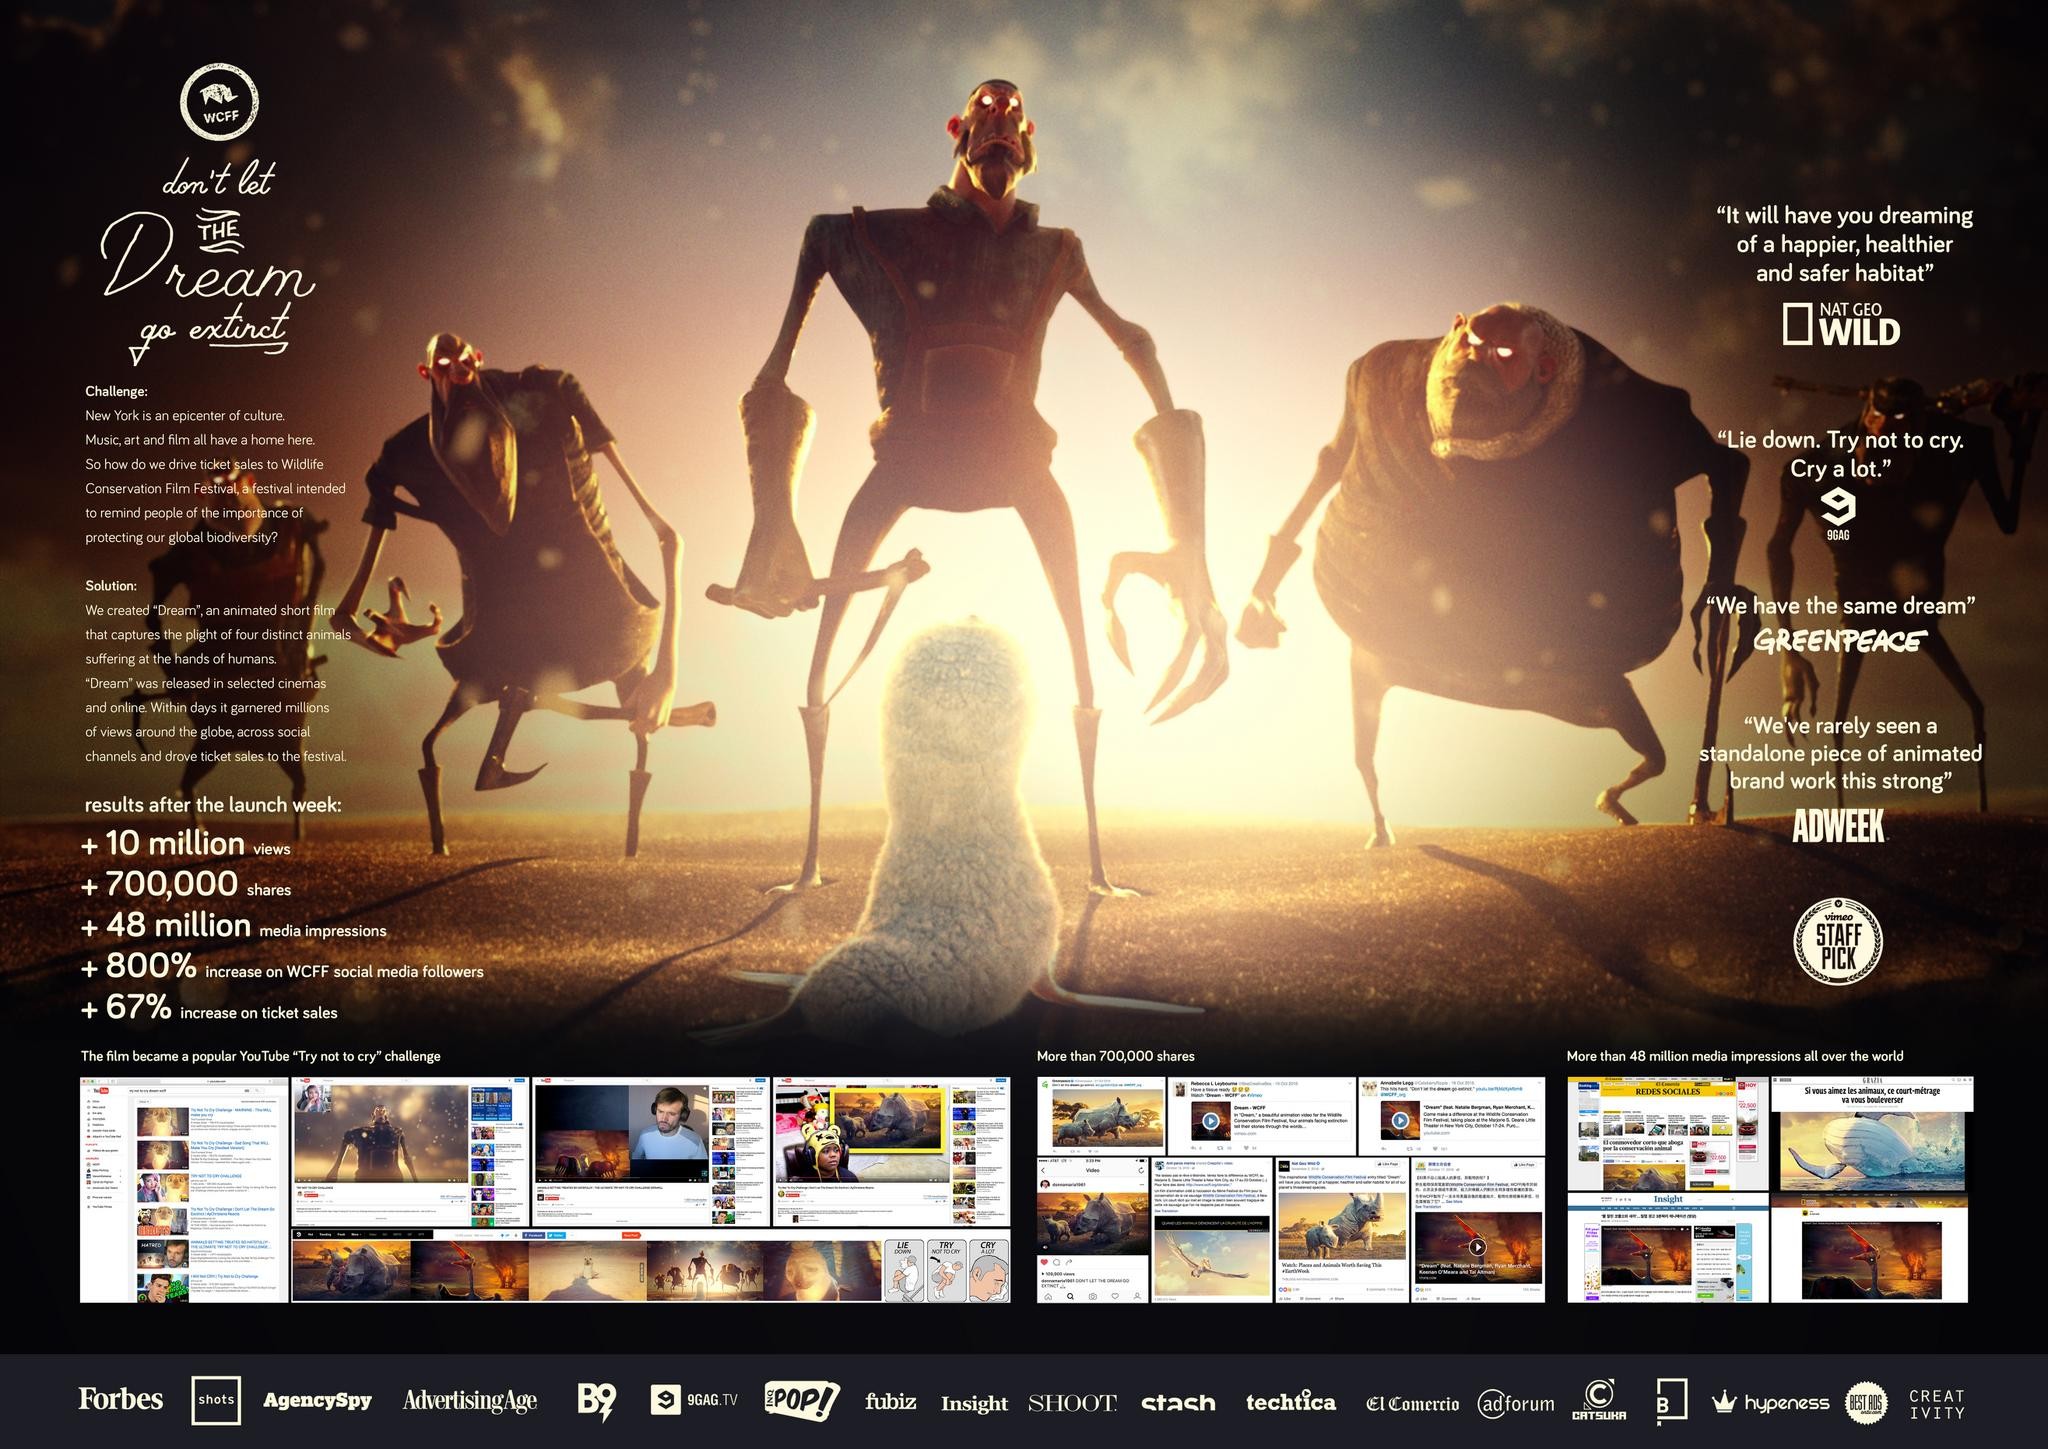Open the flying bird social post thumbnail
The width and height of the screenshot is (2048, 1449).
click(1213, 1230)
